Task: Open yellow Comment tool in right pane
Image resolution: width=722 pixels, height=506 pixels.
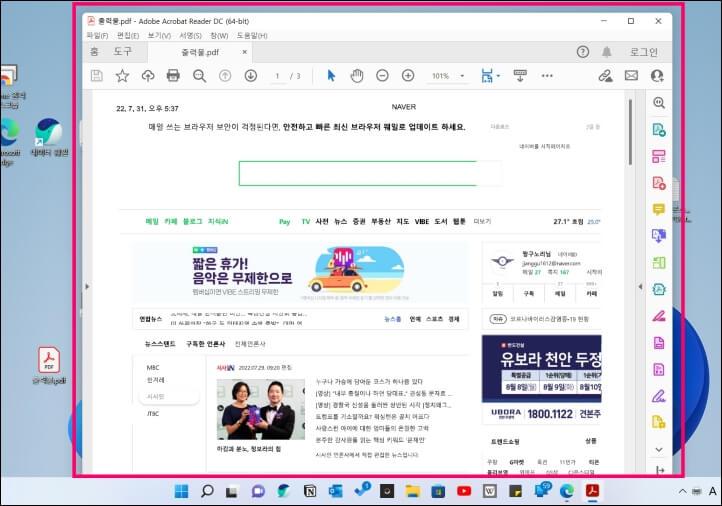Action: (x=659, y=210)
